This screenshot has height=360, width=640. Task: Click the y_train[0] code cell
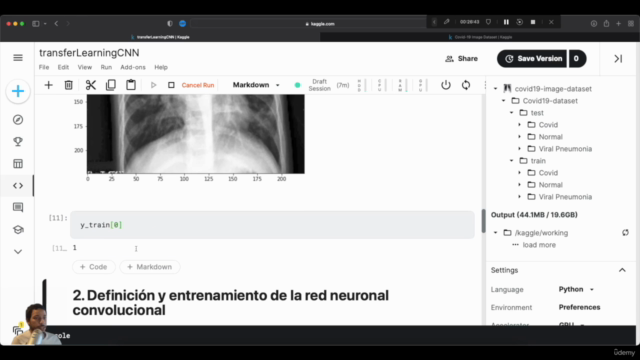tap(272, 225)
